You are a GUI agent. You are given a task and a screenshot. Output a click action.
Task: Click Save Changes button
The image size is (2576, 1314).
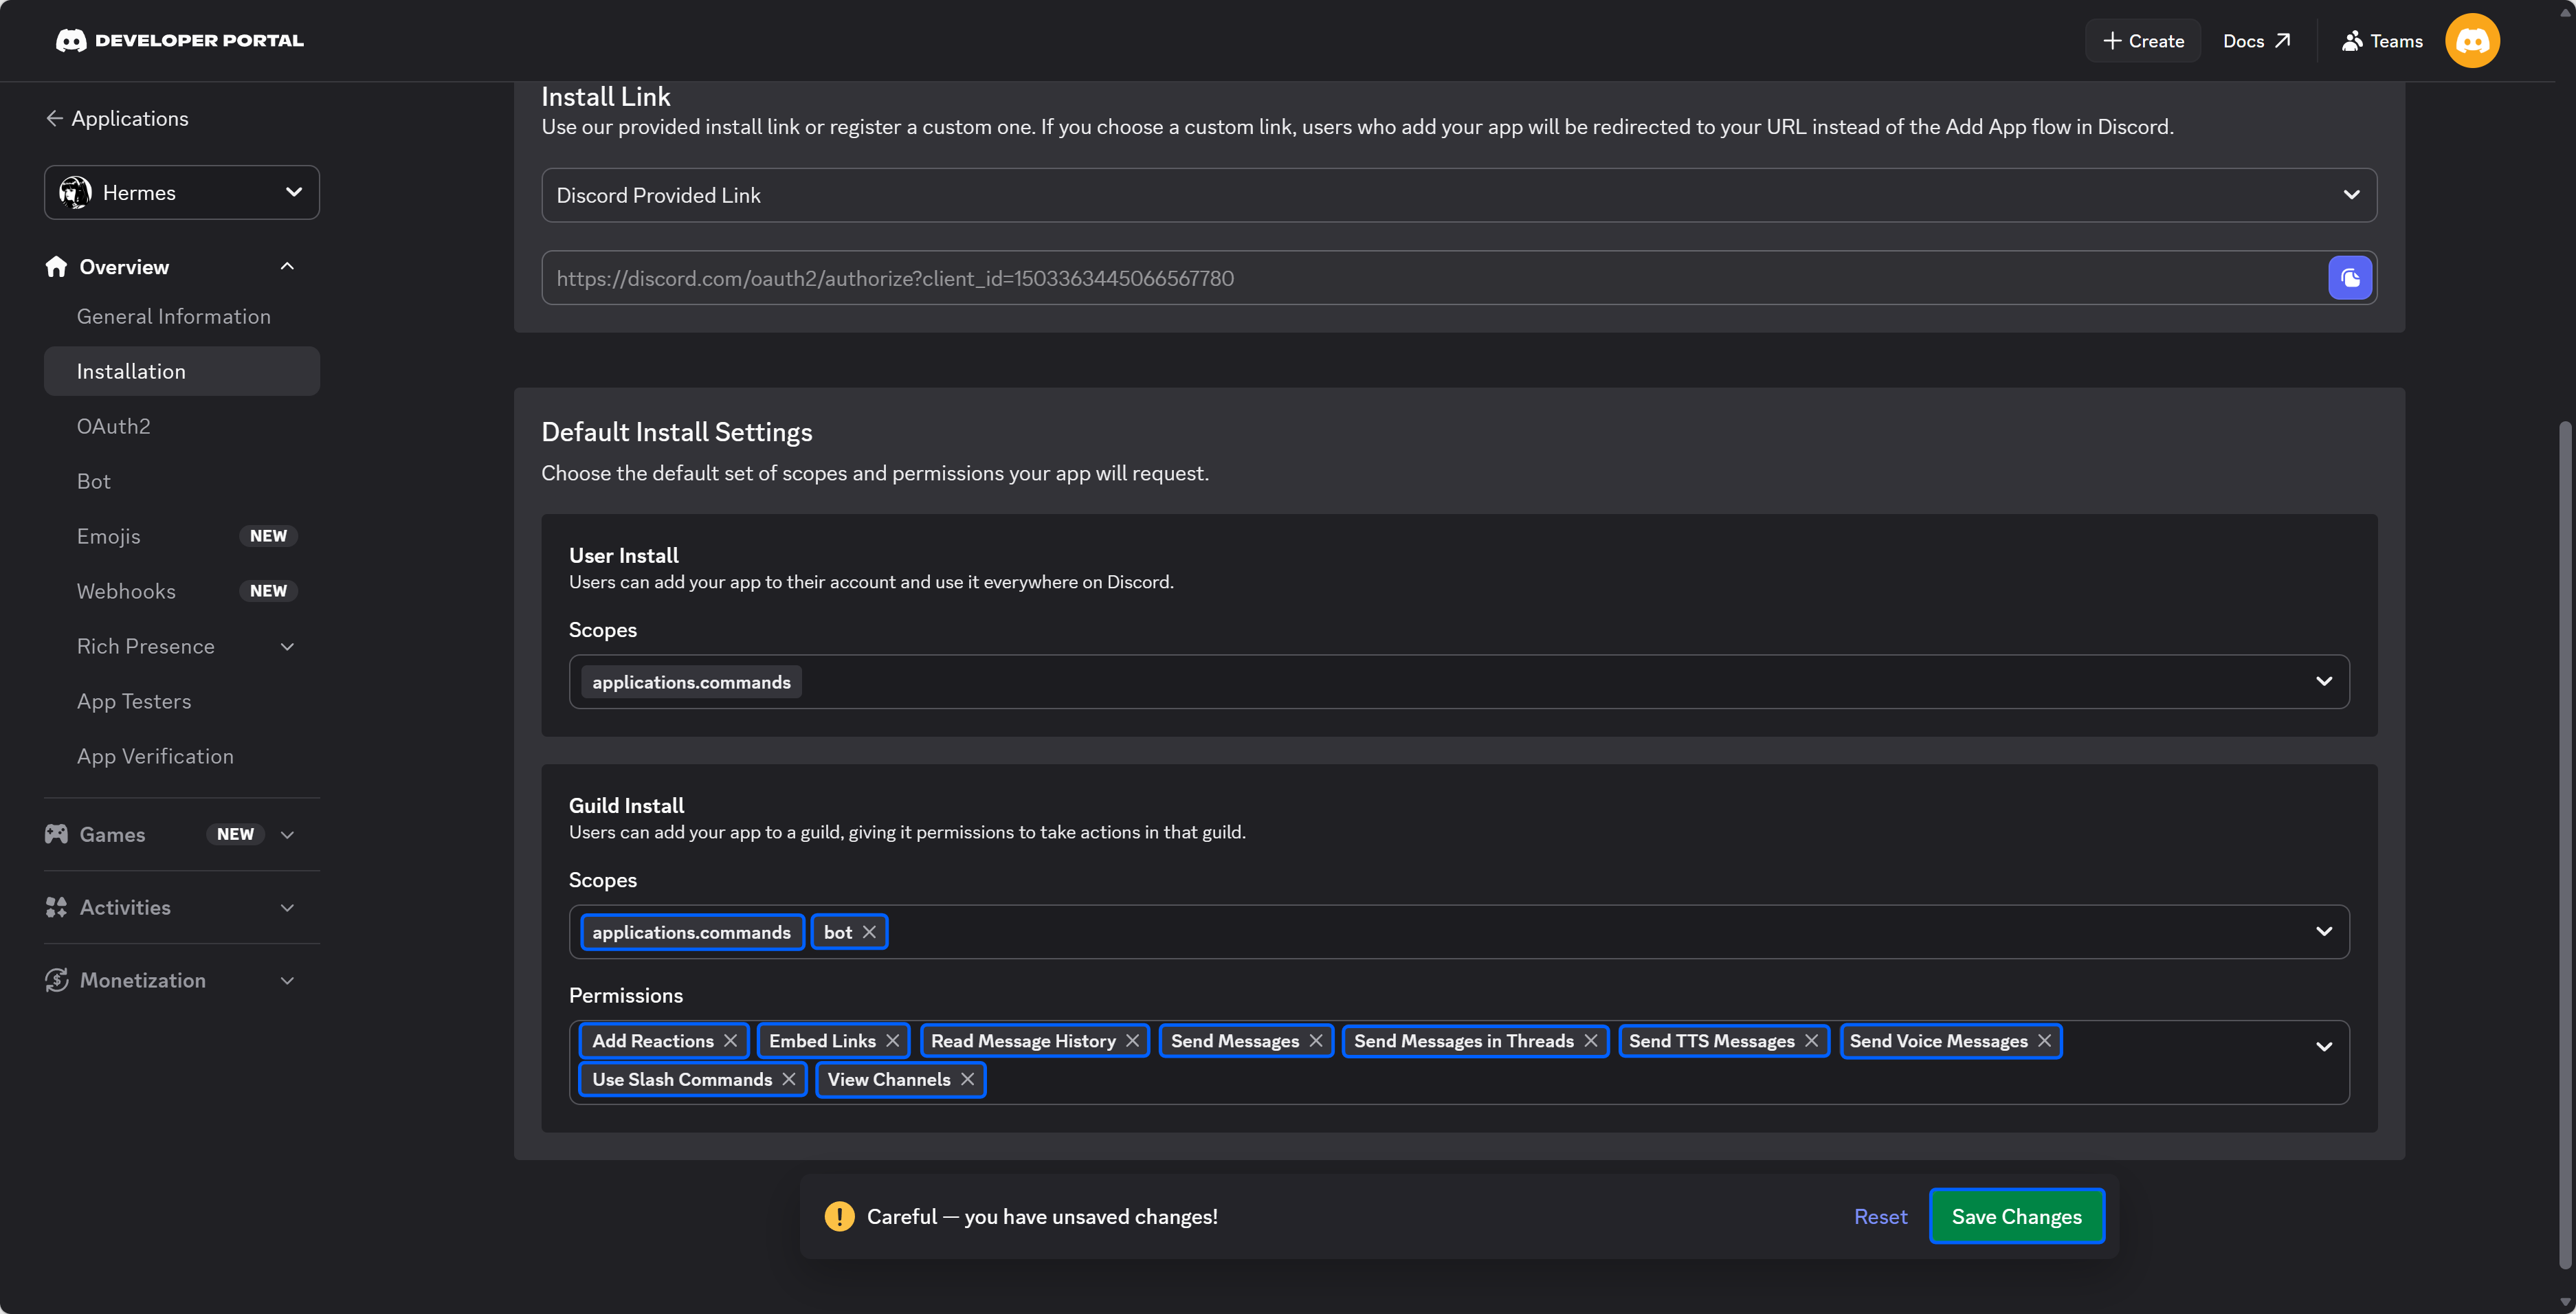[x=2016, y=1216]
